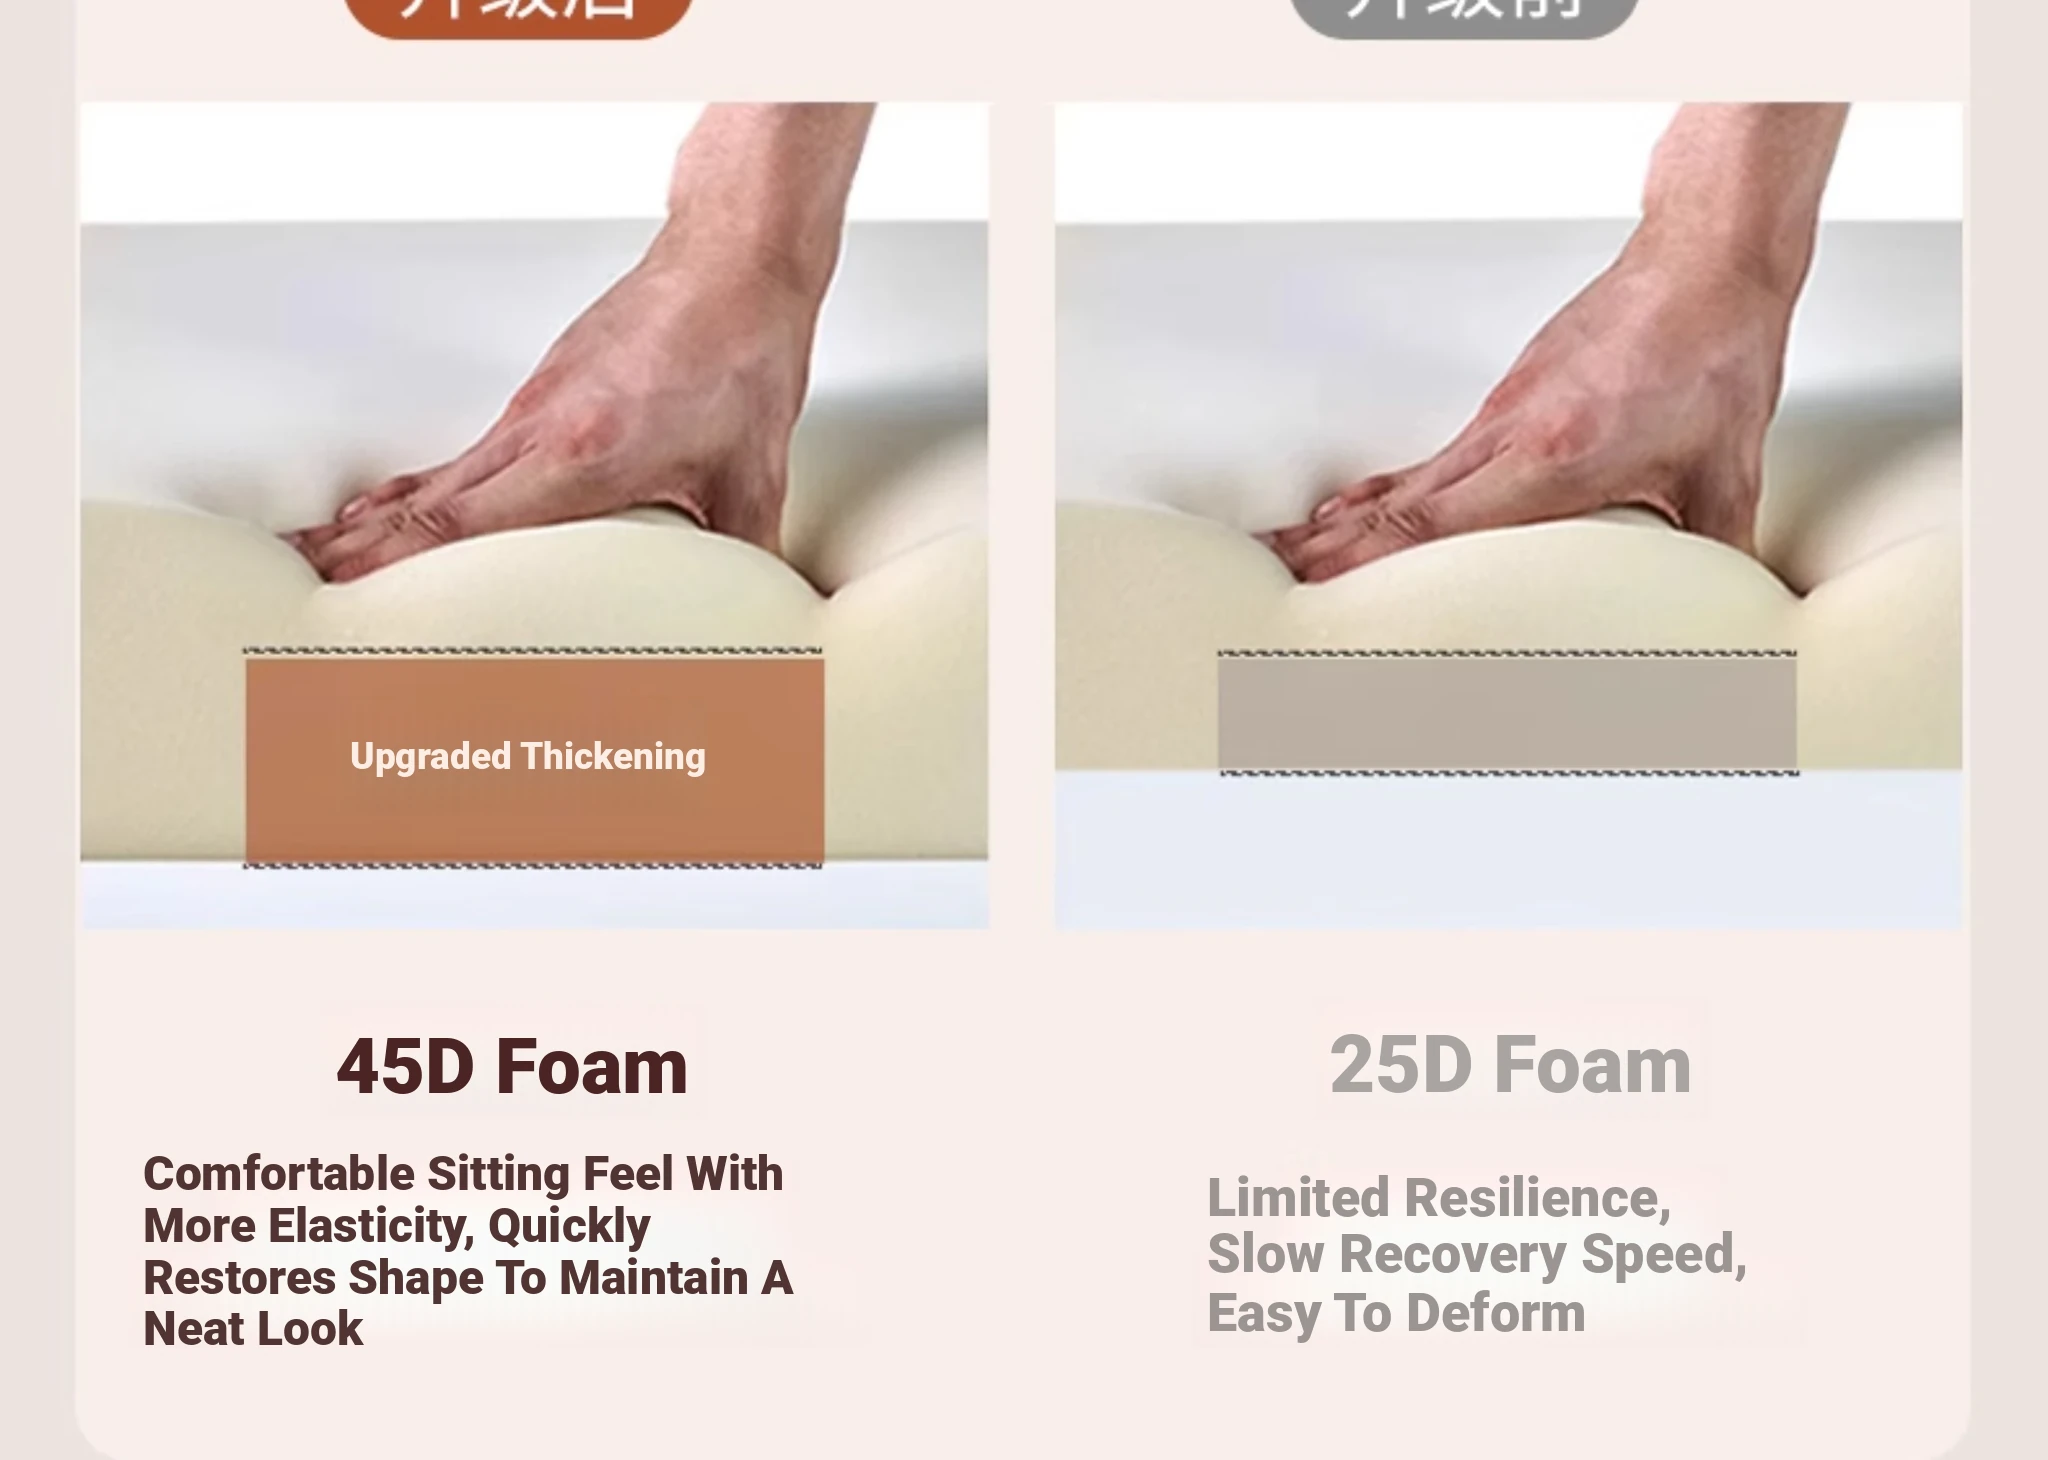Viewport: 2048px width, 1460px height.
Task: Click the white surface beneath the 25D foam
Action: click(1508, 850)
